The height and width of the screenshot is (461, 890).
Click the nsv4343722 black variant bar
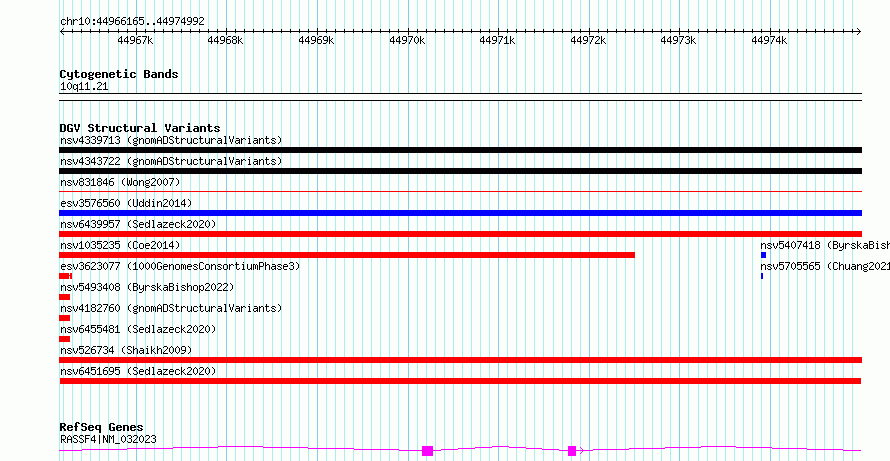coord(460,171)
